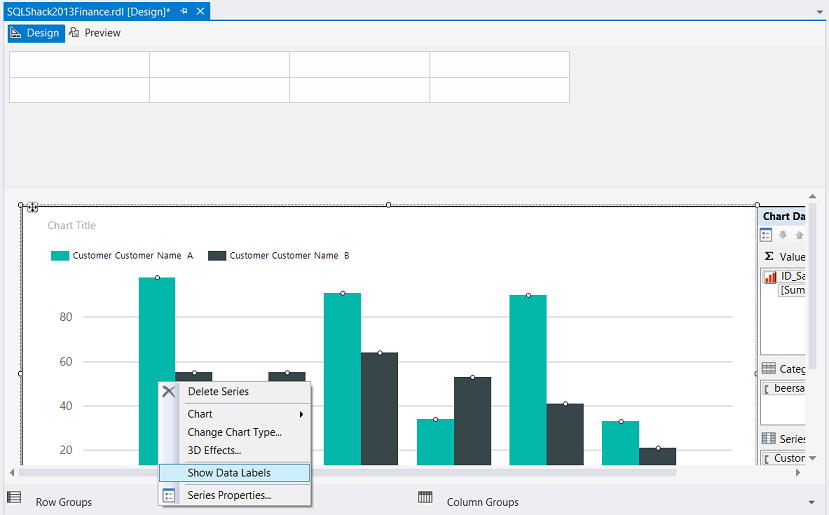829x515 pixels.
Task: Switch to the Design view tab
Action: coord(36,33)
